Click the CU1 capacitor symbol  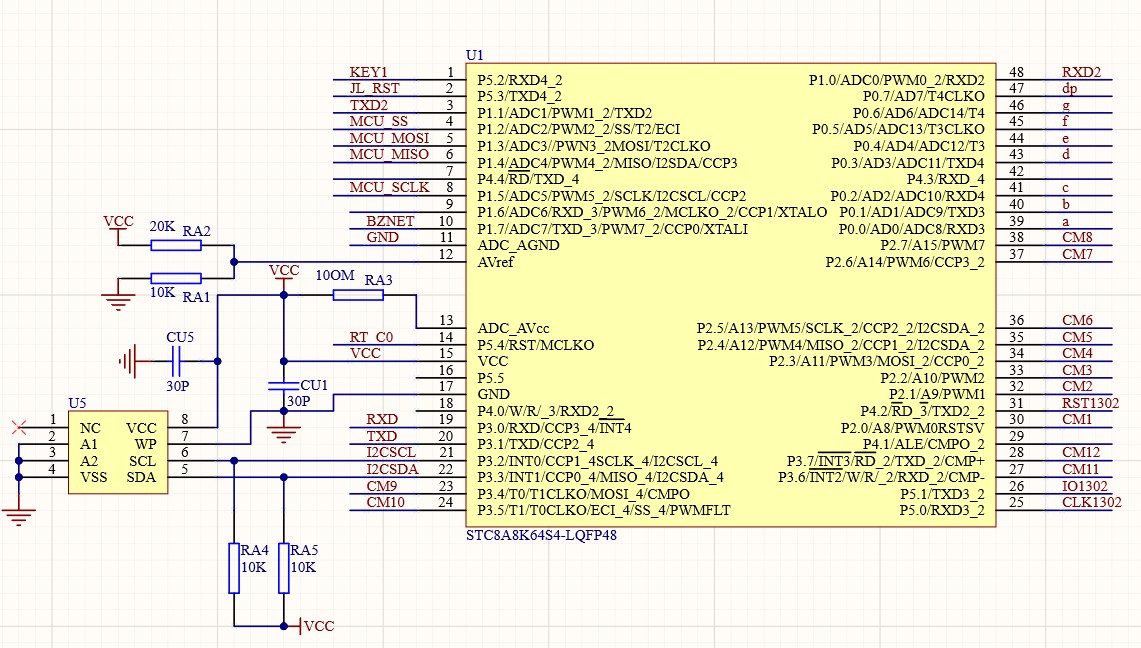284,386
